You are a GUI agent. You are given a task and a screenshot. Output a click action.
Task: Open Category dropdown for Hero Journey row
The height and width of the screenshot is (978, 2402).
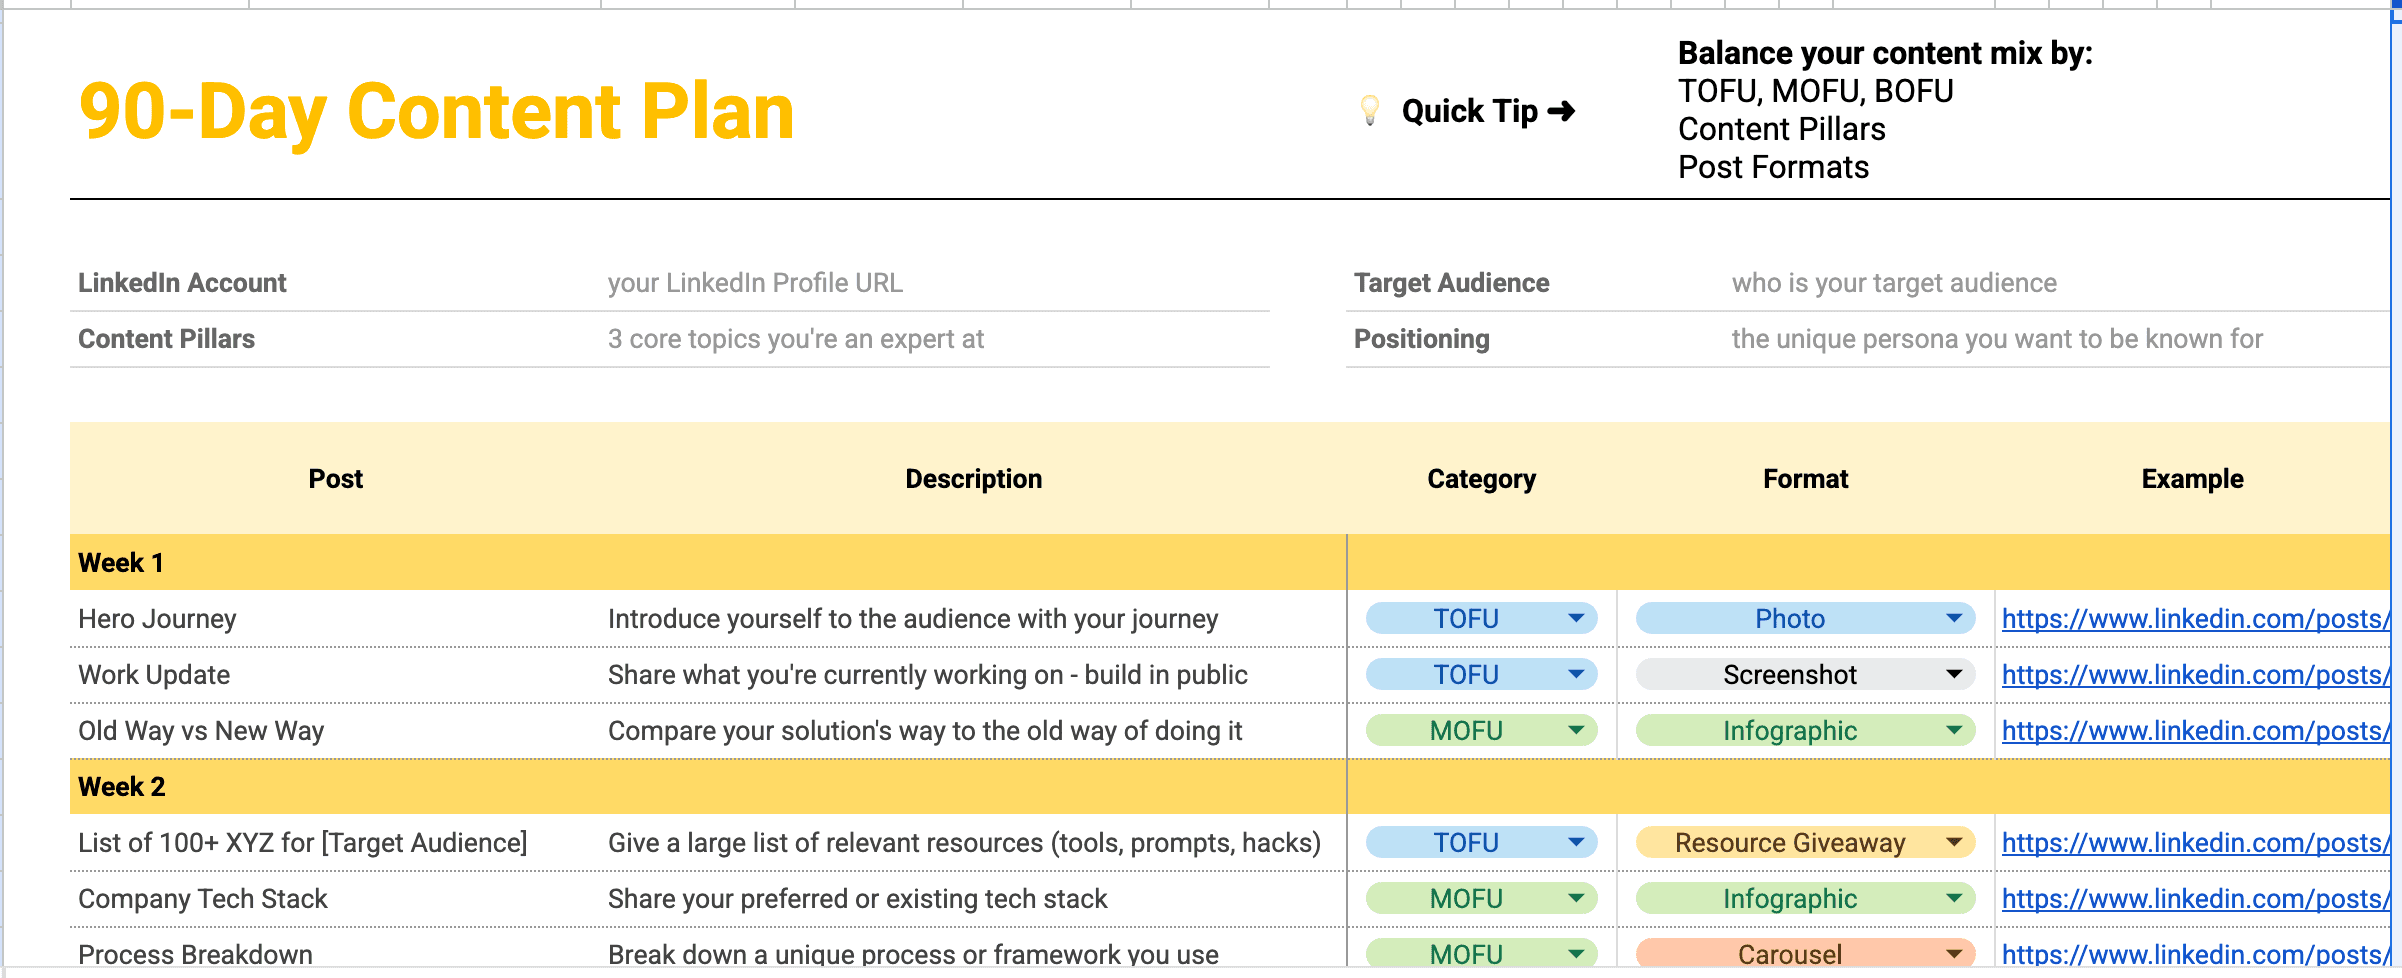point(1576,619)
